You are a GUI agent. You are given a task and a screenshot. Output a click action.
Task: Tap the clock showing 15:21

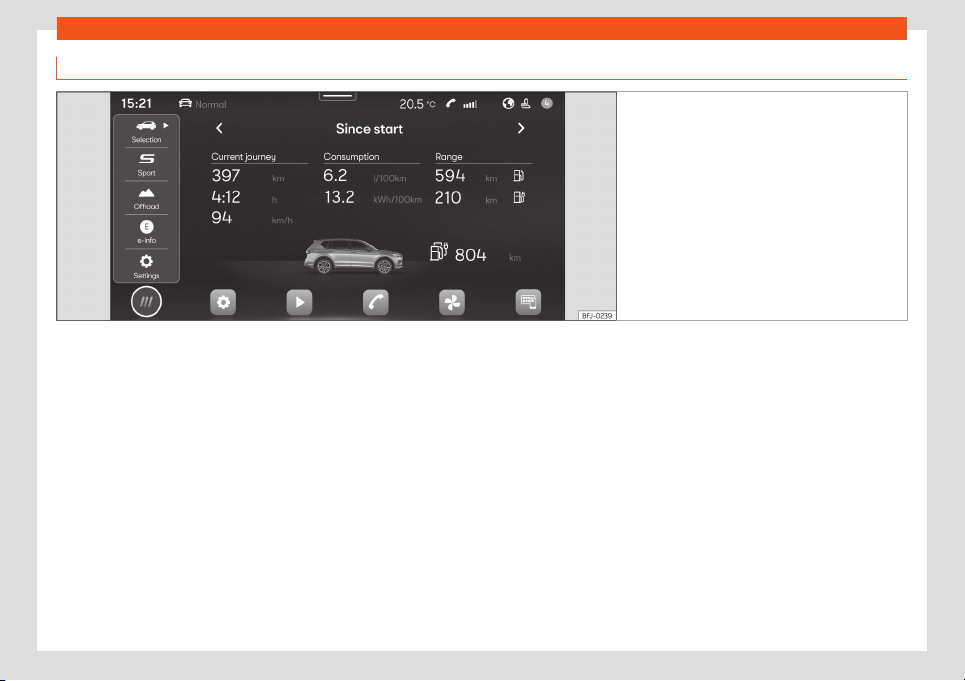pyautogui.click(x=136, y=103)
